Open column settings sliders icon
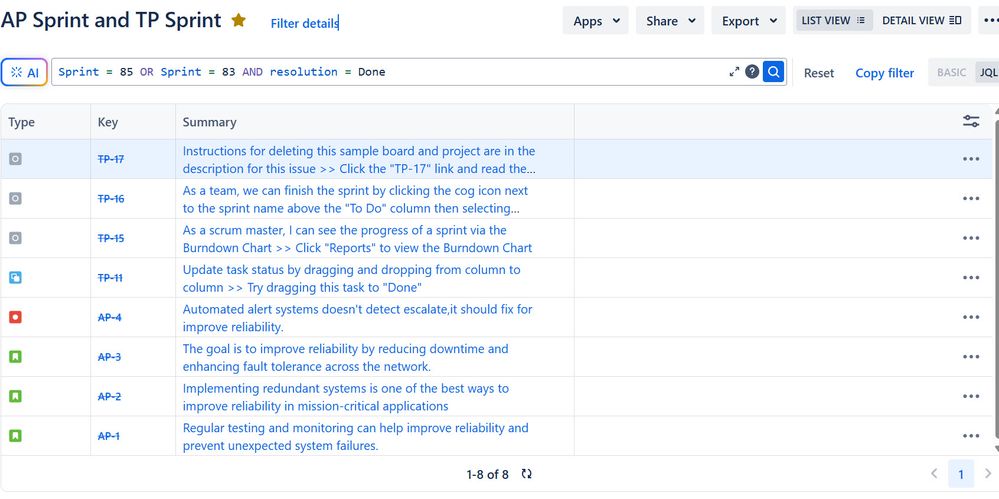The image size is (999, 499). [x=971, y=121]
